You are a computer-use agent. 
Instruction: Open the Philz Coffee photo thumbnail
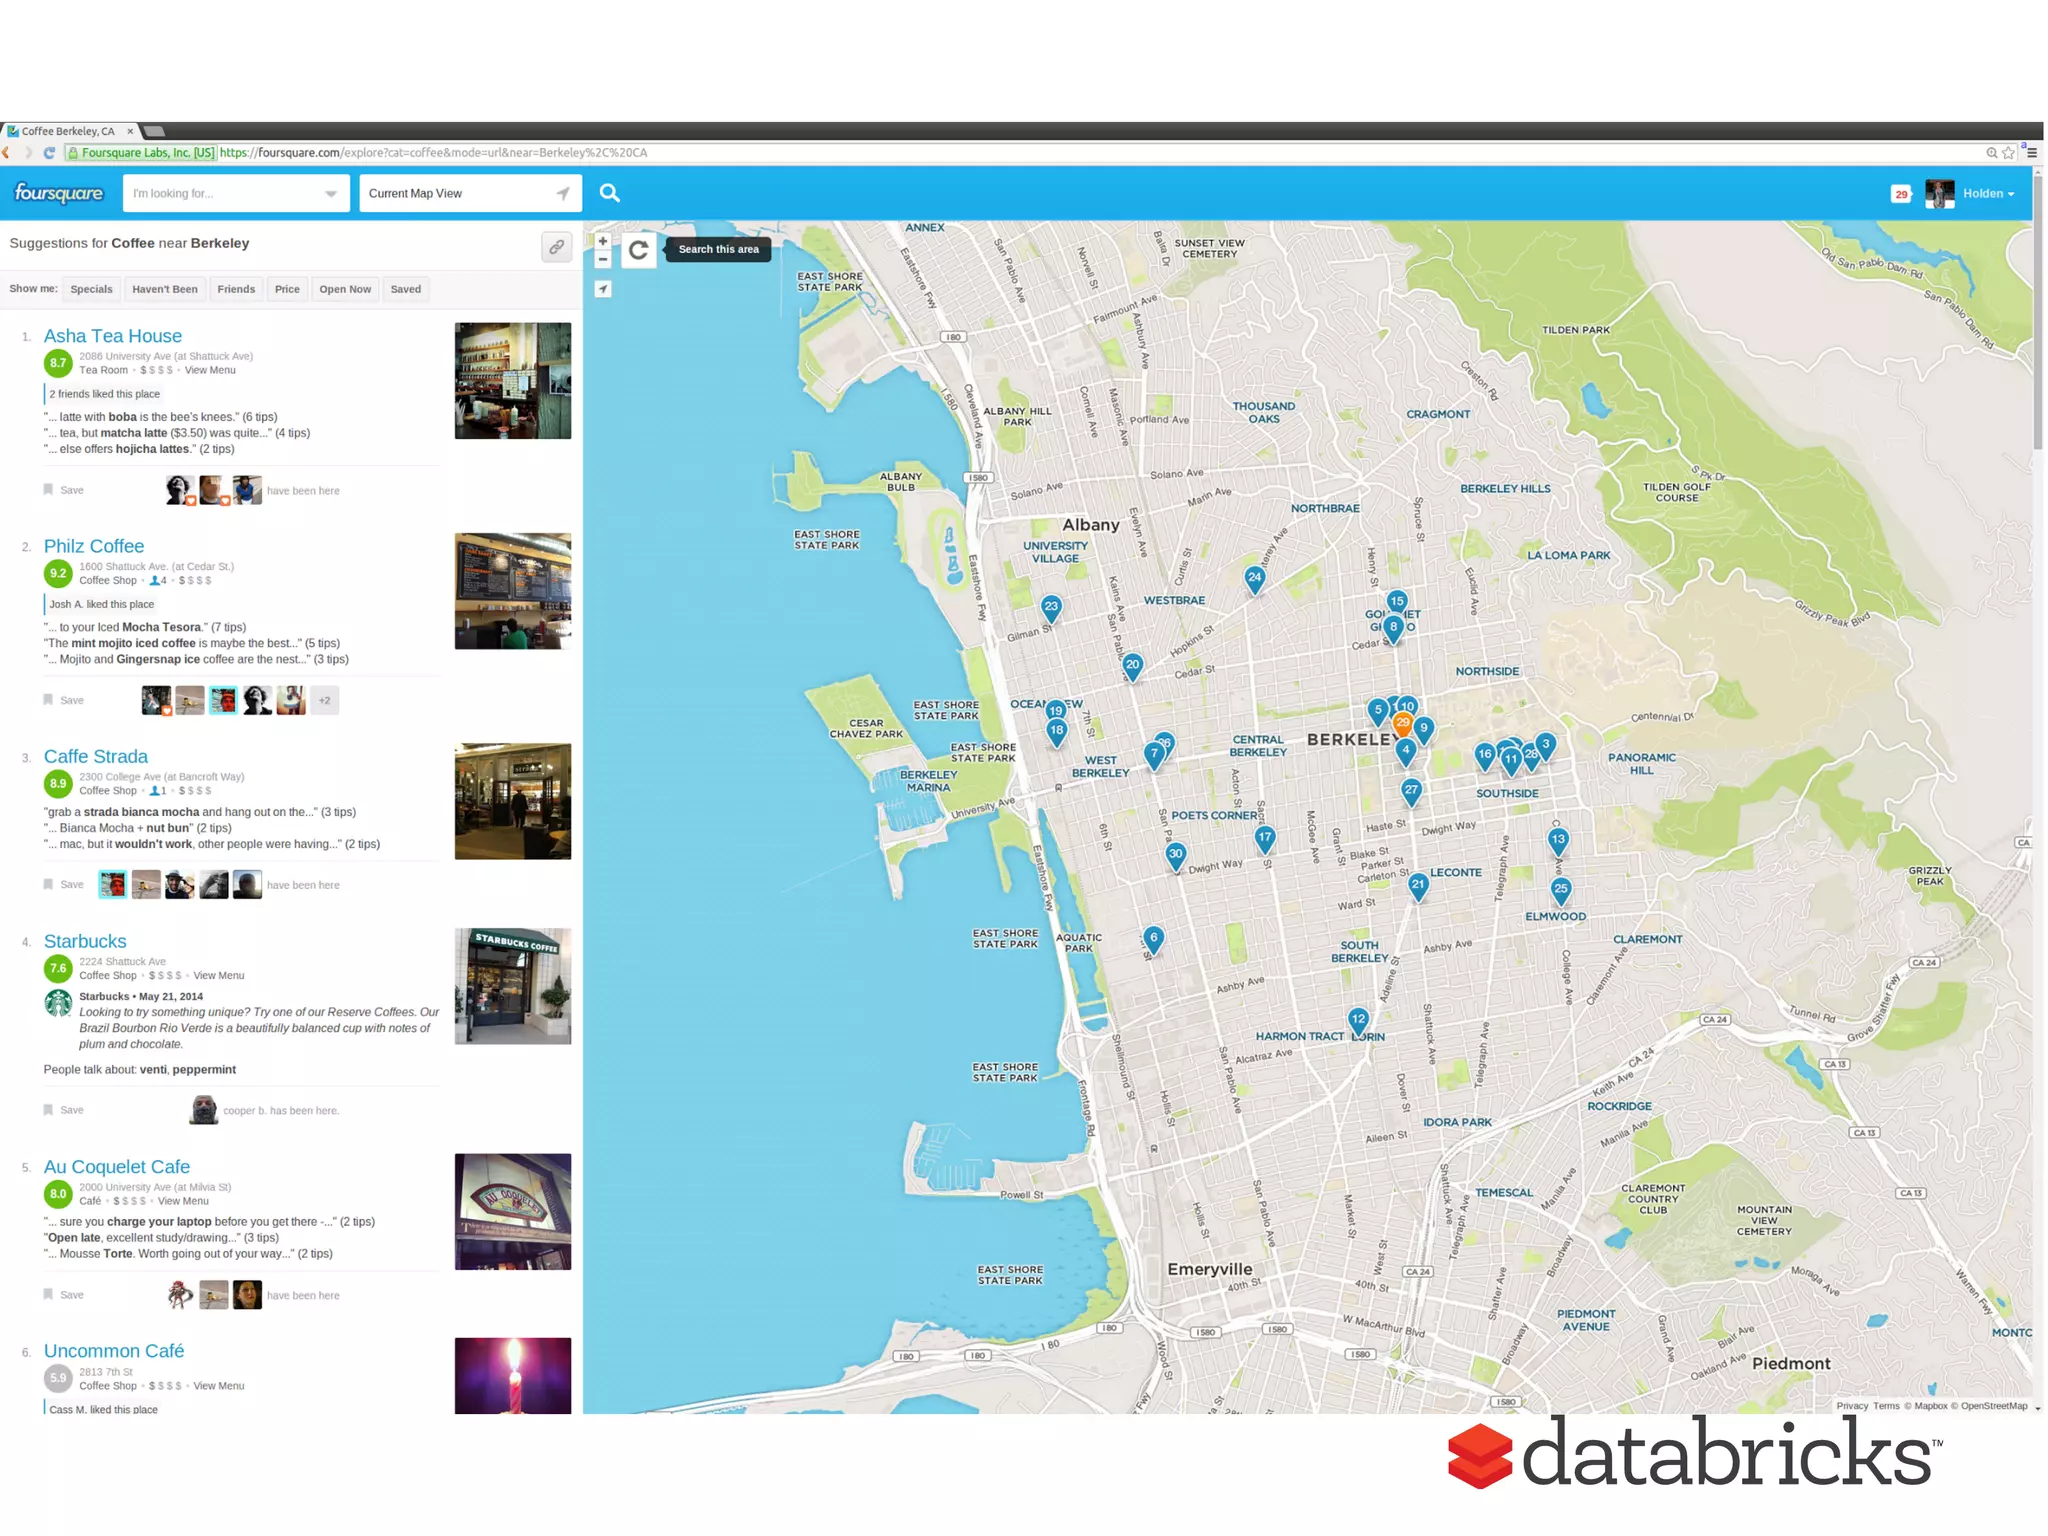click(x=513, y=591)
